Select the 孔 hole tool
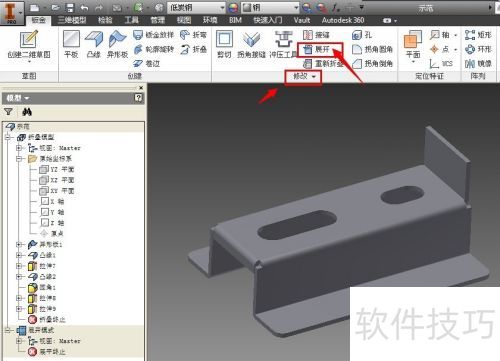 [362, 35]
